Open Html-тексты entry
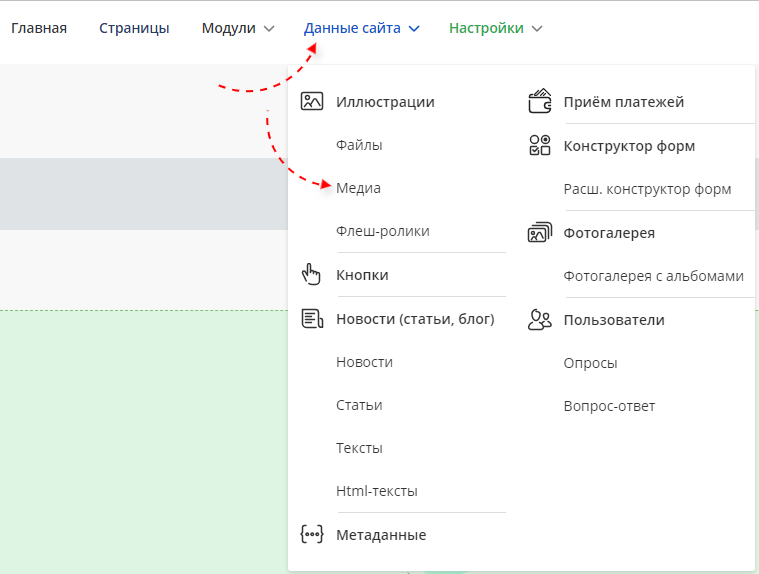The height and width of the screenshot is (574, 759). pos(377,491)
